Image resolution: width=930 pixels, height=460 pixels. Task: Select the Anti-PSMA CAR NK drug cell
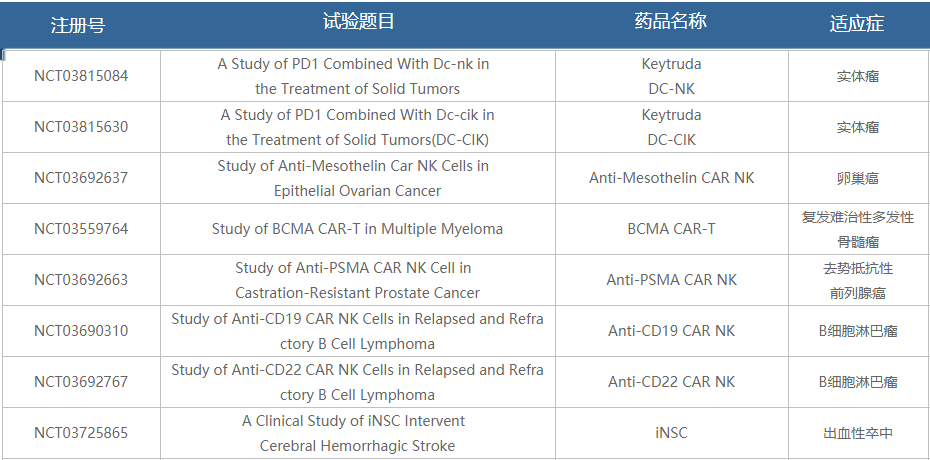pos(671,280)
